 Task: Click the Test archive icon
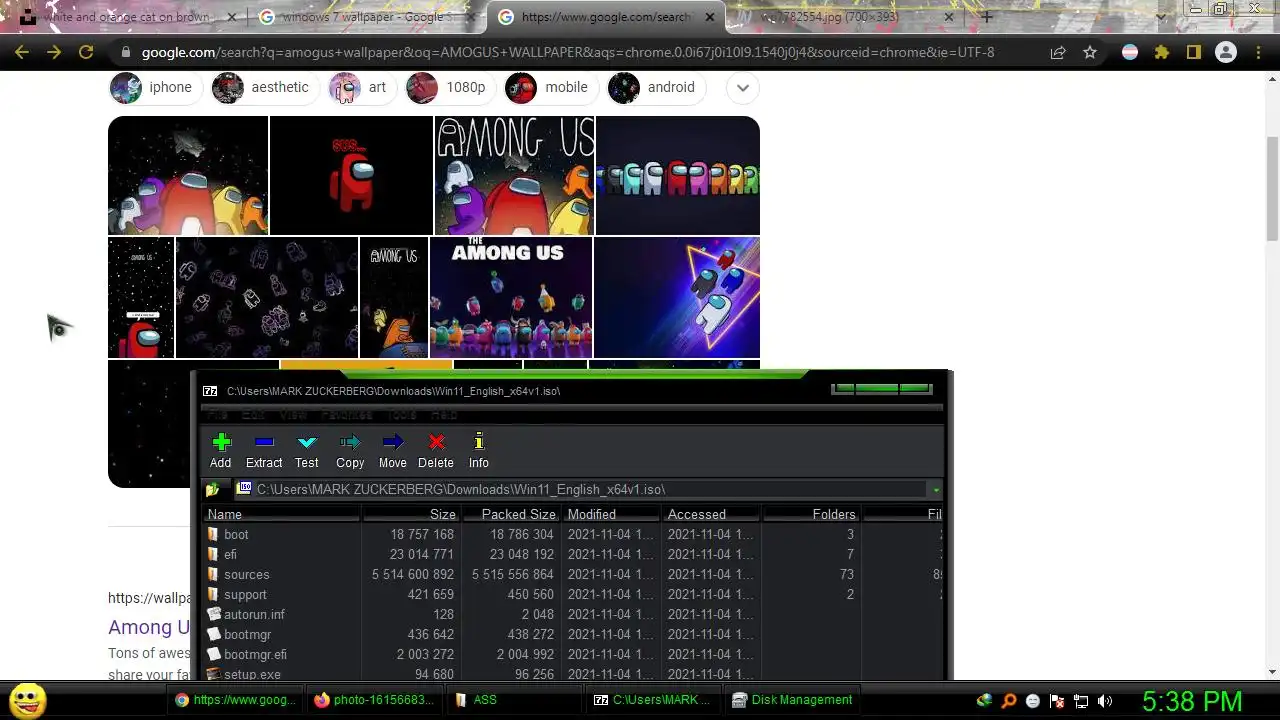click(307, 450)
